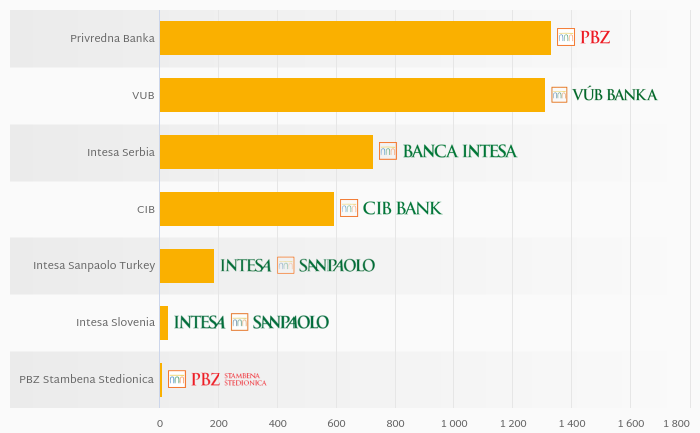Click the Privredna Banka axis label

coord(112,38)
